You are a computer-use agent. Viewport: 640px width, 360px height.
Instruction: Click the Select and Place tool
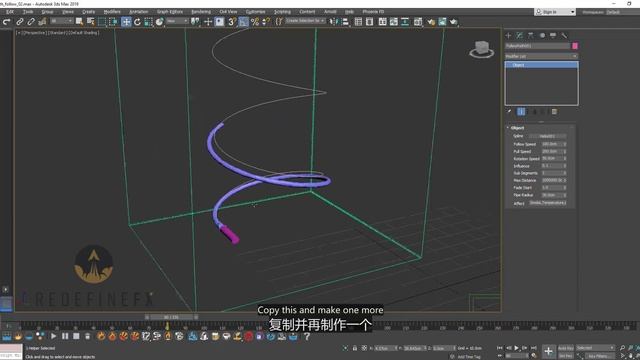point(160,22)
